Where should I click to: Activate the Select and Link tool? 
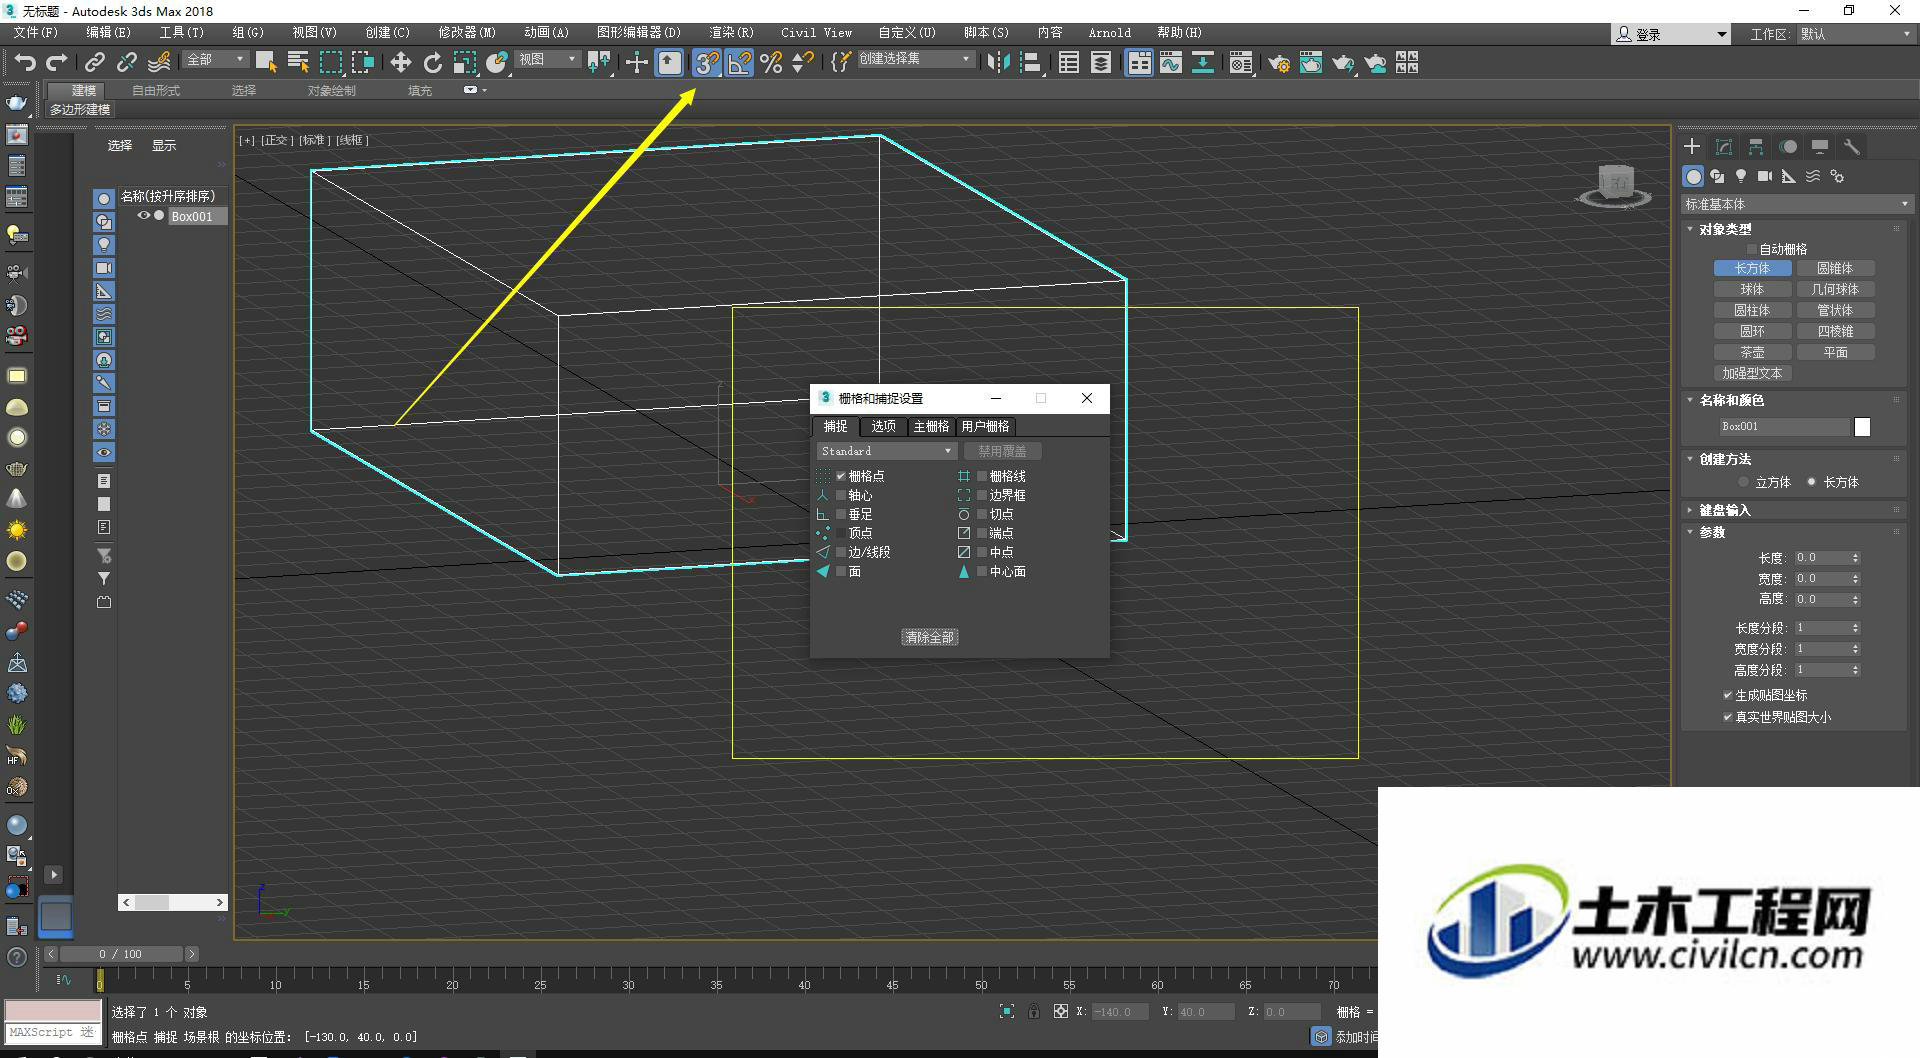(x=94, y=63)
